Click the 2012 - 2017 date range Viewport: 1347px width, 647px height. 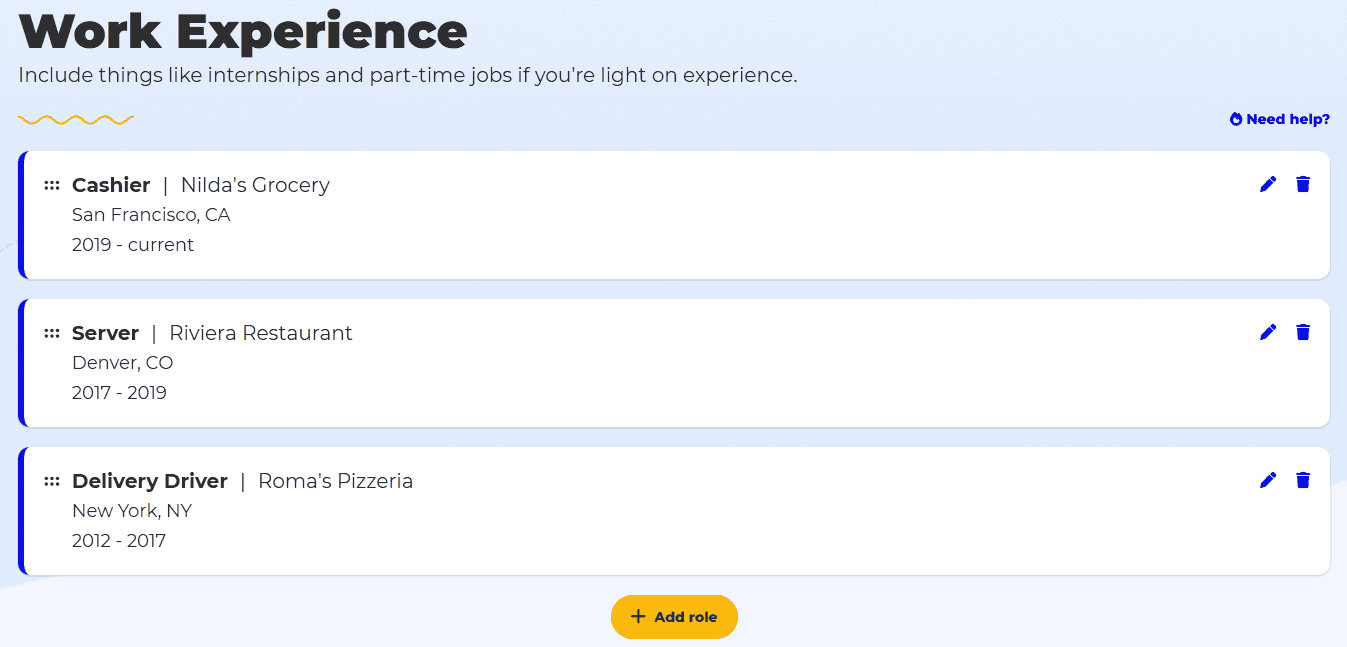click(x=119, y=540)
